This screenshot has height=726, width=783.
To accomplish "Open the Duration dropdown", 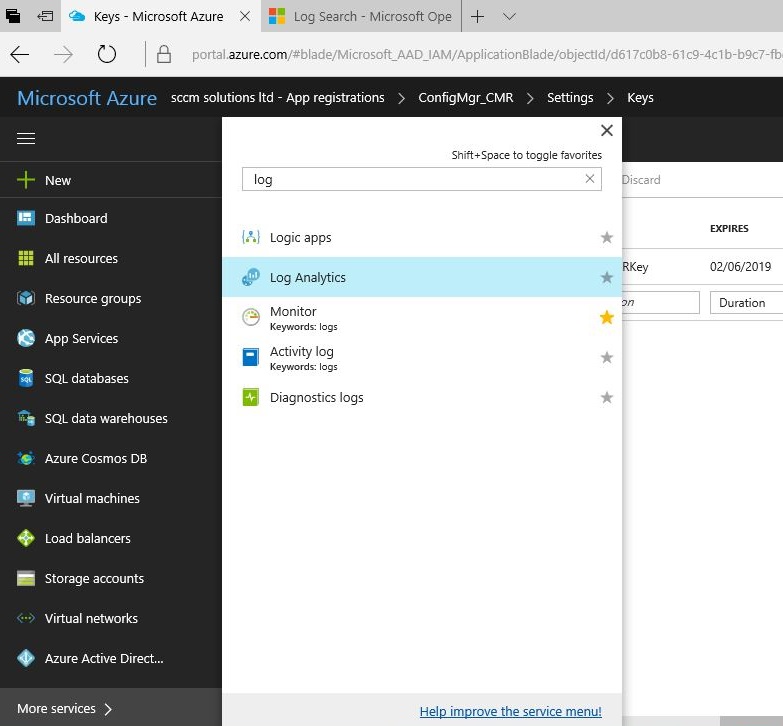I will point(745,303).
